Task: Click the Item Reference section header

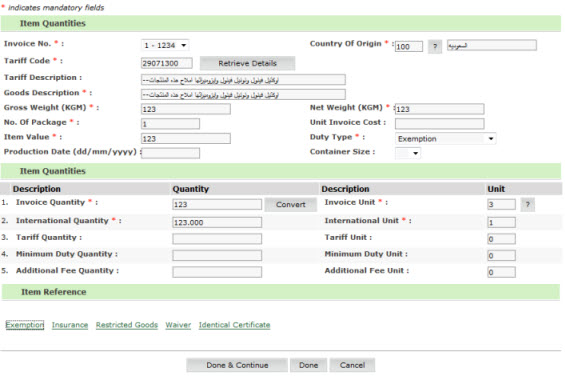Action: [281, 292]
